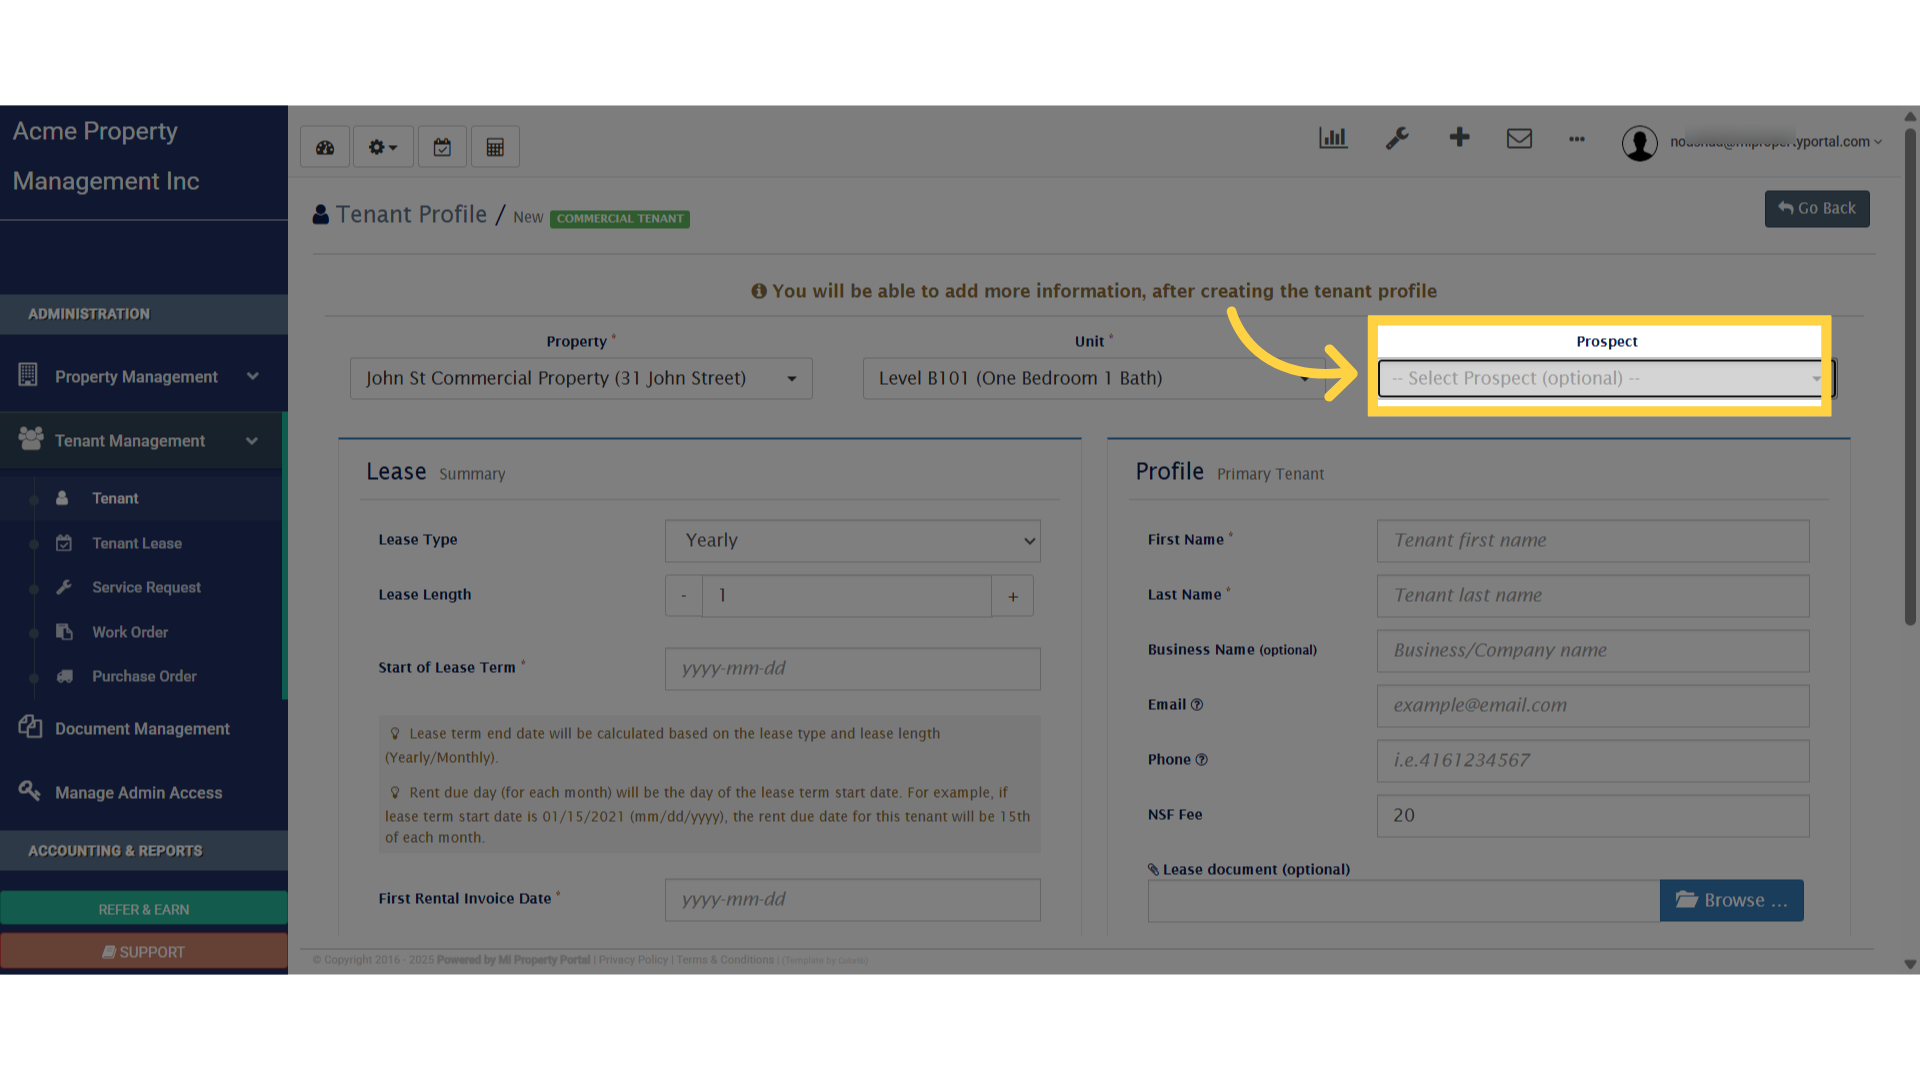Screen dimensions: 1920x1080
Task: Decrease lease length with the minus button
Action: (684, 596)
